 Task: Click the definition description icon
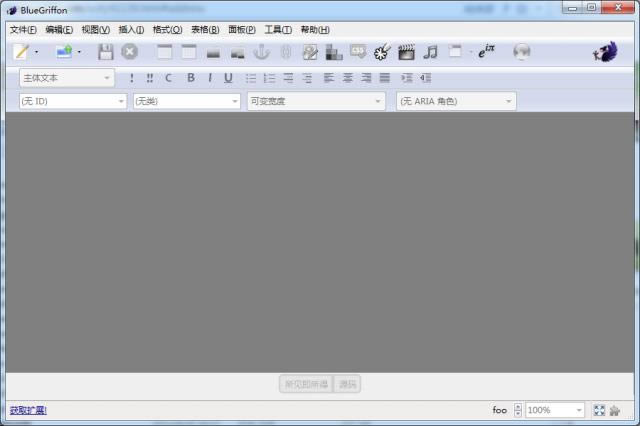point(307,78)
